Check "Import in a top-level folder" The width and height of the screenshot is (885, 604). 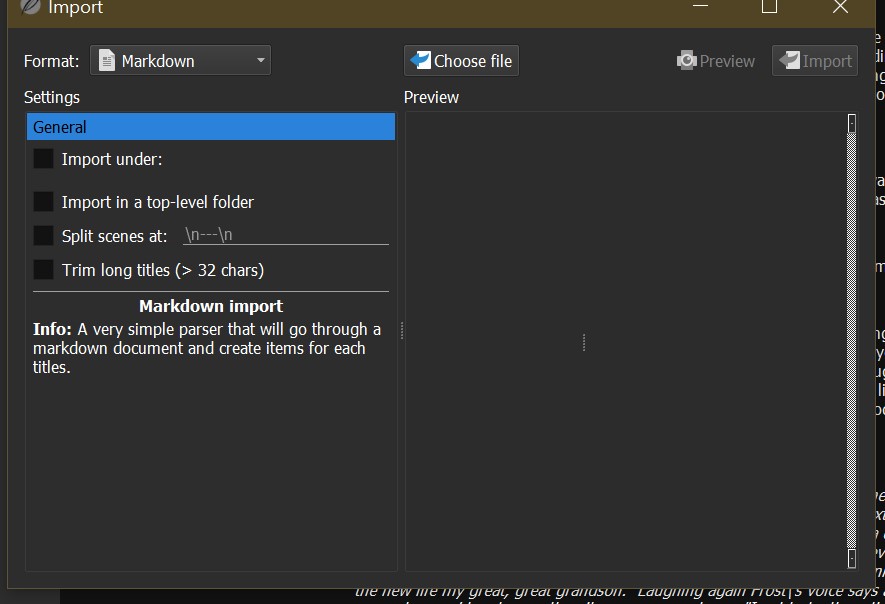[x=41, y=201]
